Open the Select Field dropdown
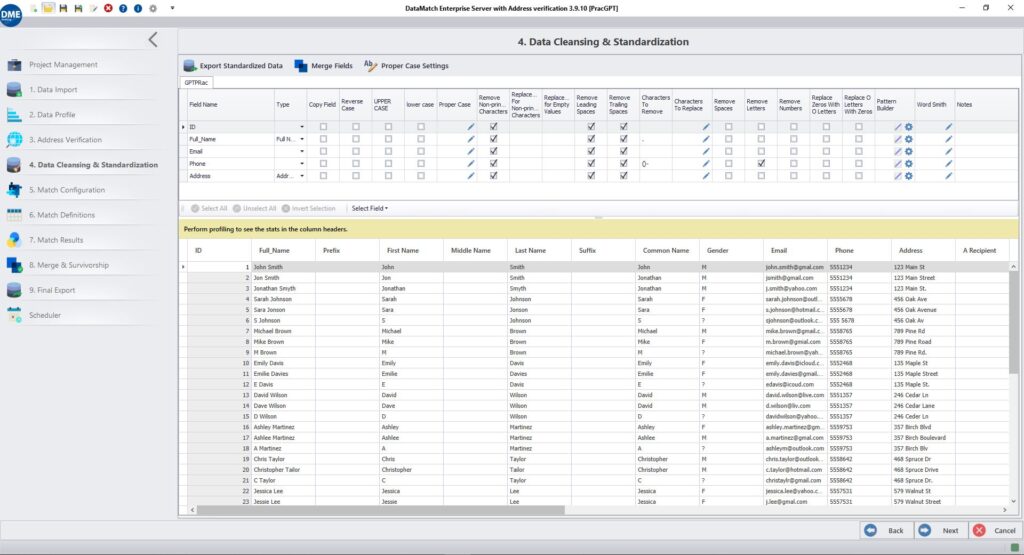 coord(370,208)
